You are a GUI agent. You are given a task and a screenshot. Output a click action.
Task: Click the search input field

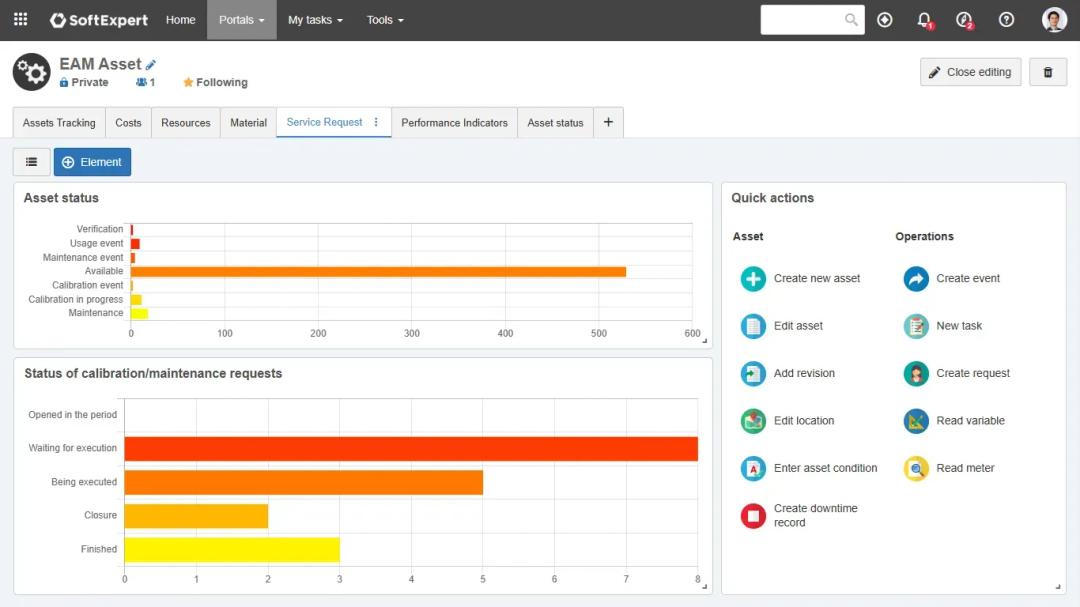(x=802, y=20)
